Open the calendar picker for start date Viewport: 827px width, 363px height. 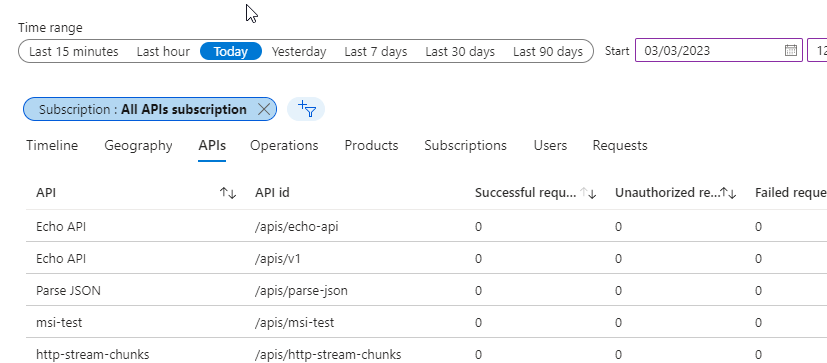(x=791, y=51)
